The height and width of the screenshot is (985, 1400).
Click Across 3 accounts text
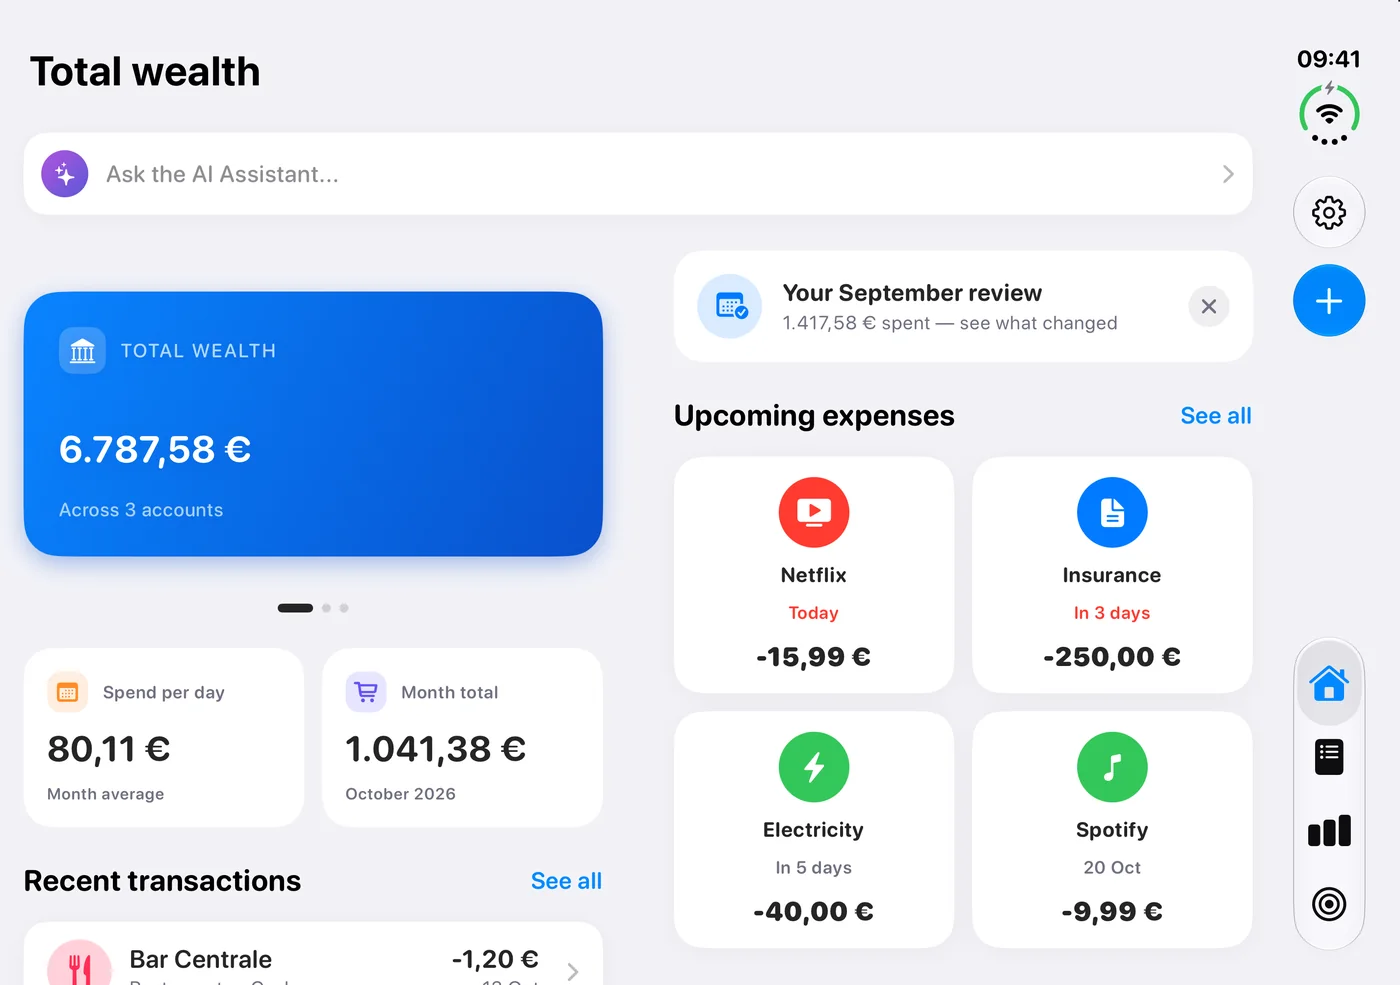pos(141,510)
